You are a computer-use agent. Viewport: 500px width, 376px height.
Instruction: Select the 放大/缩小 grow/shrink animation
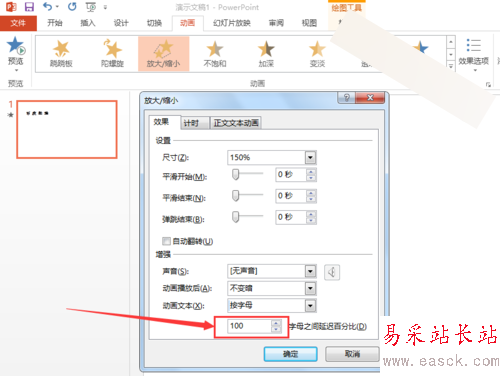164,54
